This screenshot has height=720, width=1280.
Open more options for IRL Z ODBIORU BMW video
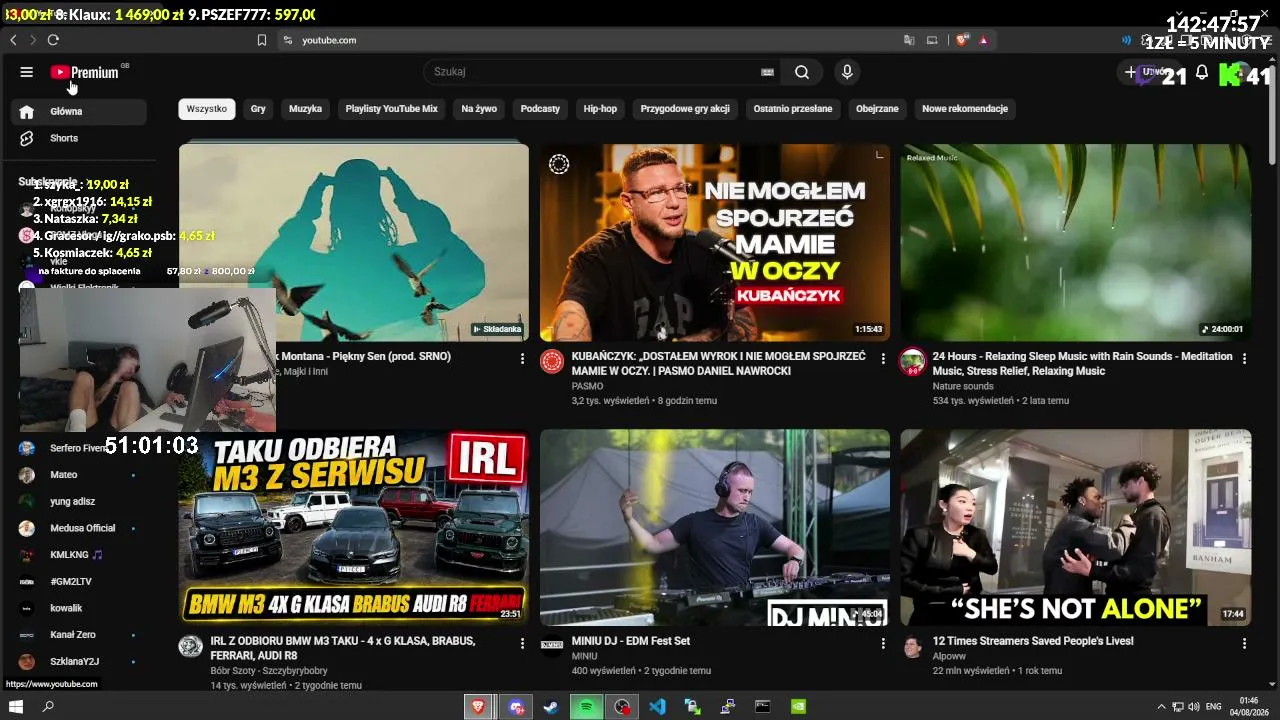522,643
